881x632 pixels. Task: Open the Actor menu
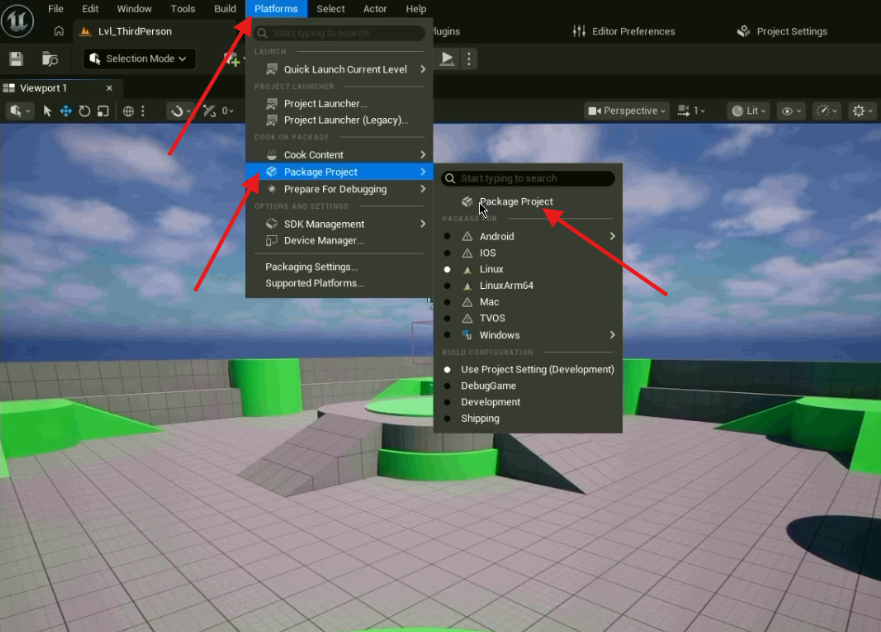click(x=375, y=9)
